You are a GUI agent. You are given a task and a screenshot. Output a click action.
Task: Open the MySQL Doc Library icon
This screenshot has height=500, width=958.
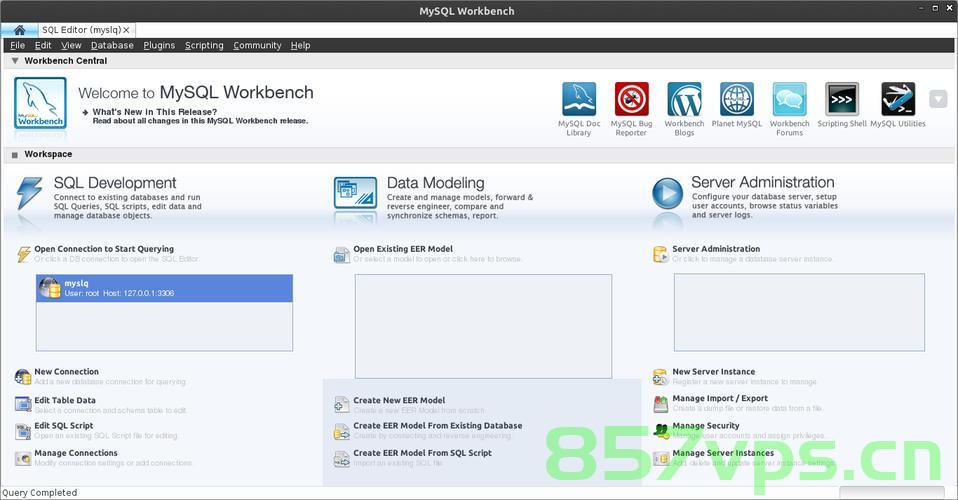579,99
